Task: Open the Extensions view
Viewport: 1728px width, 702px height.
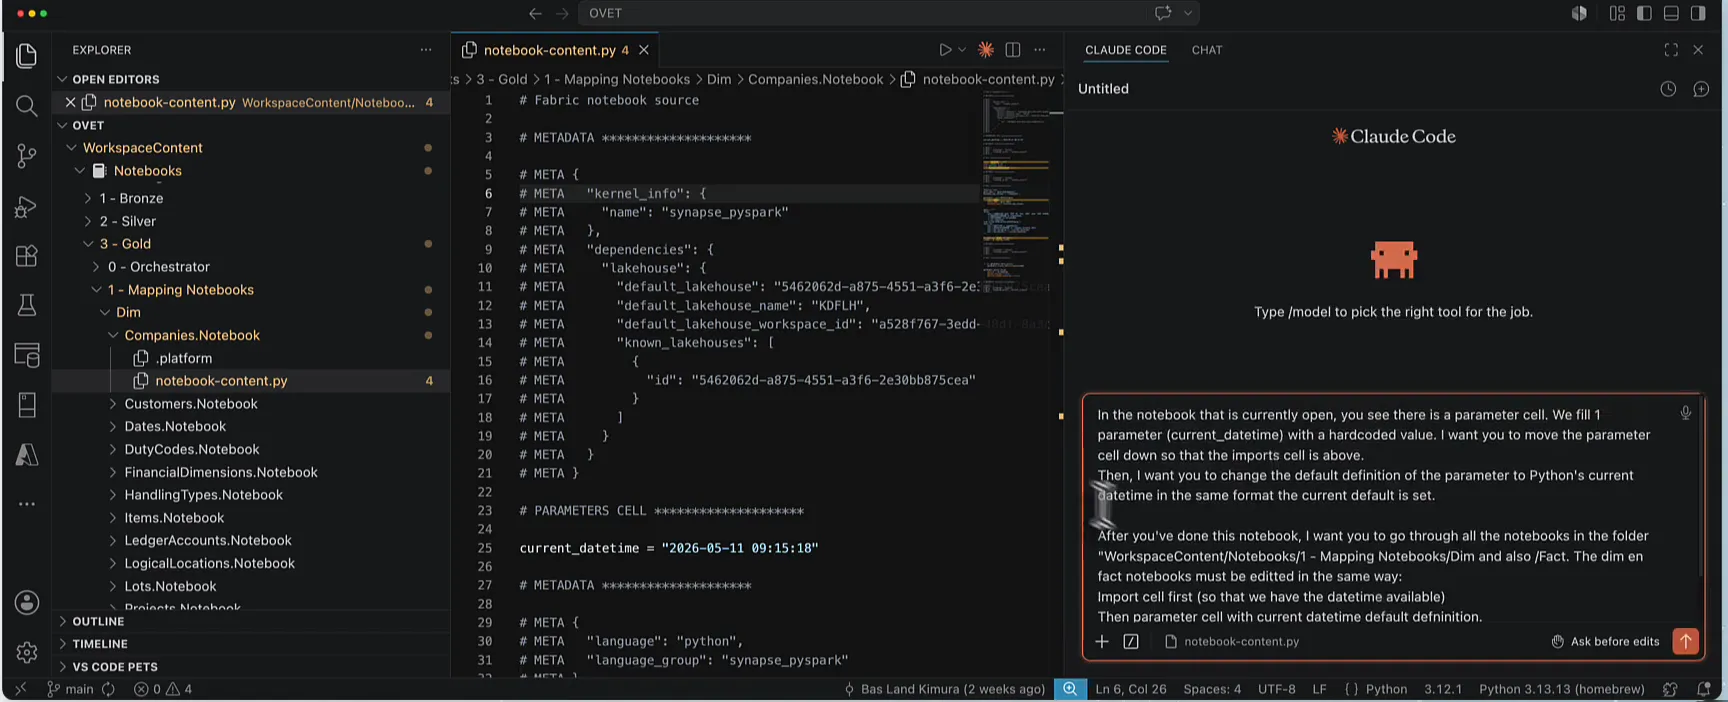Action: (27, 255)
